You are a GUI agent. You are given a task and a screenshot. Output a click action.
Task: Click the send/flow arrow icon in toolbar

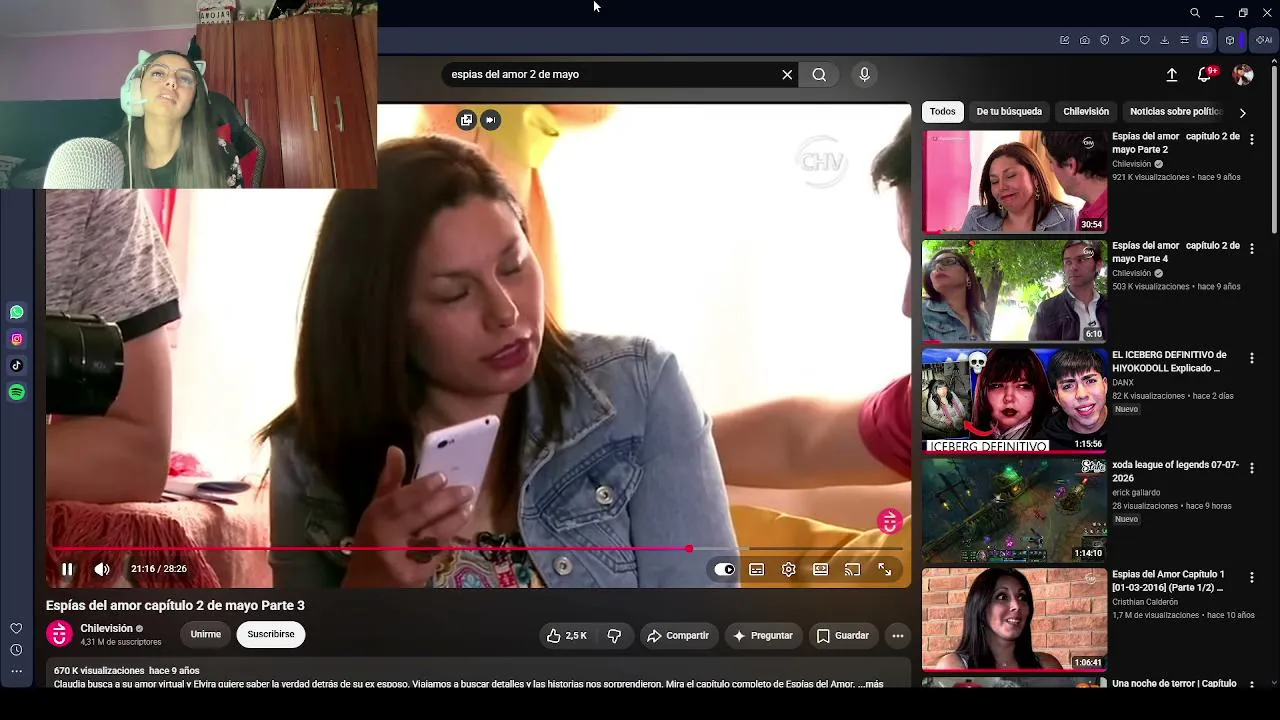pyautogui.click(x=1125, y=41)
